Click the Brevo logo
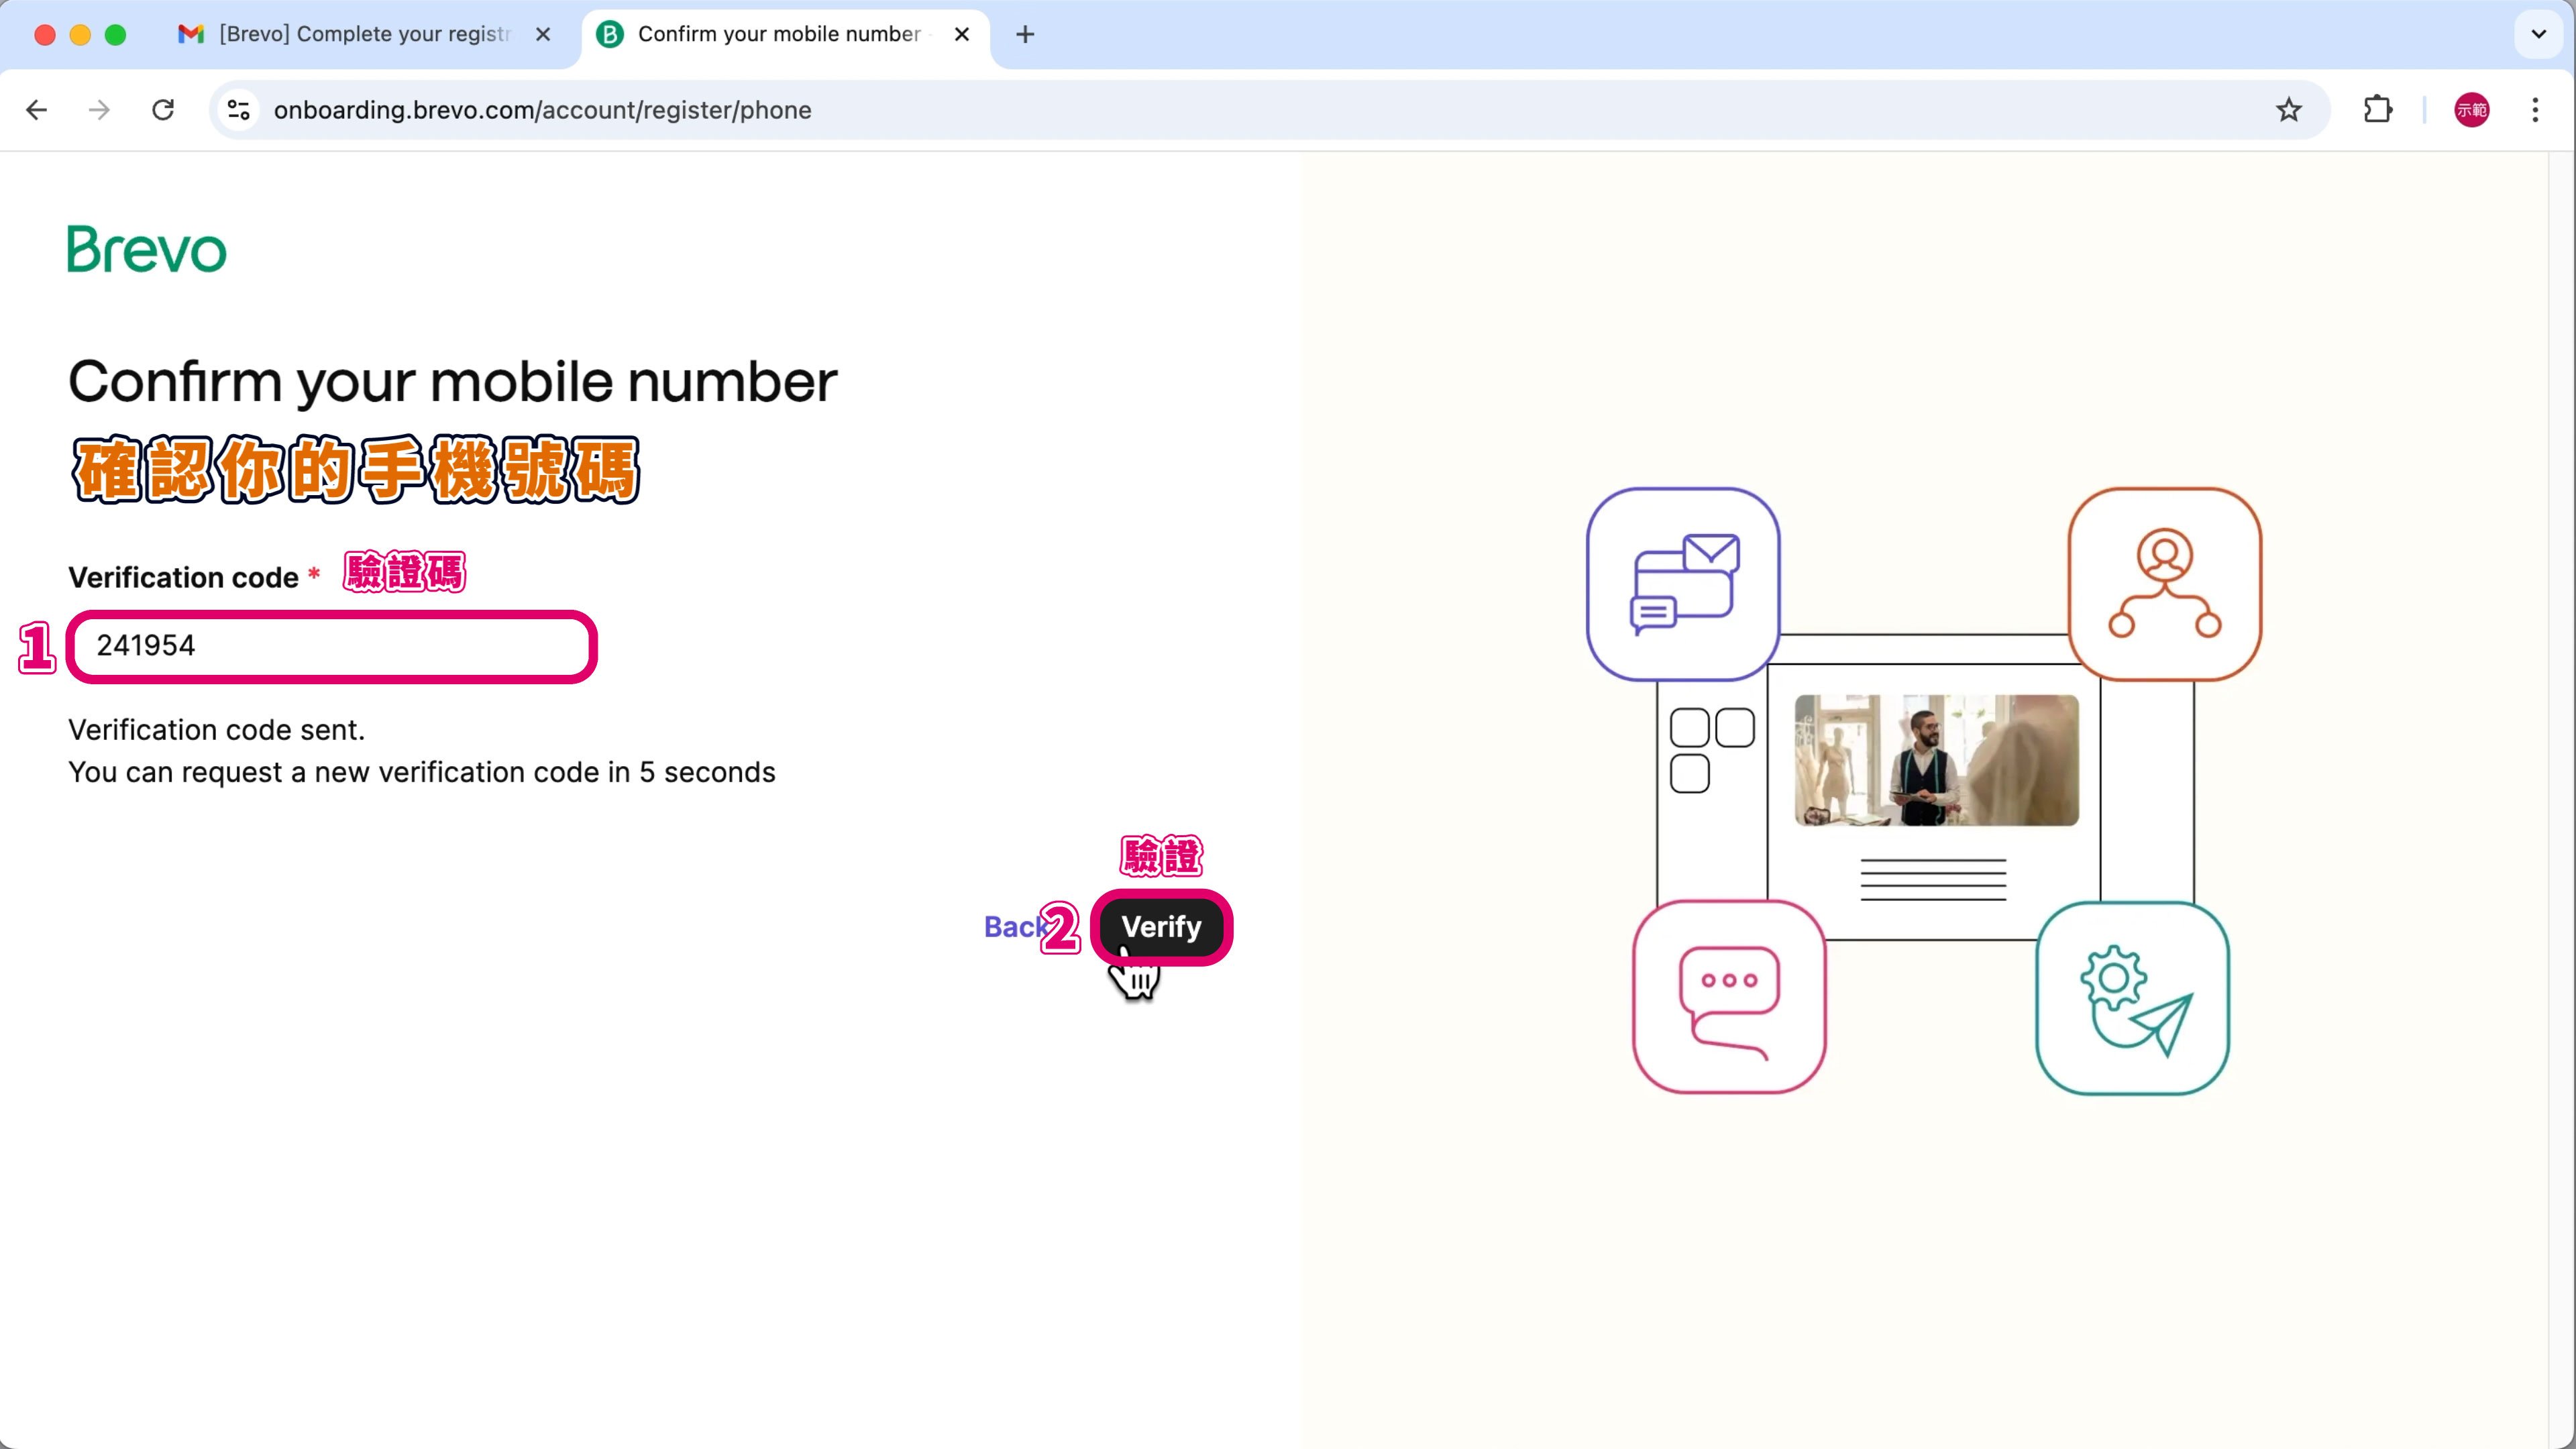 tap(146, 249)
